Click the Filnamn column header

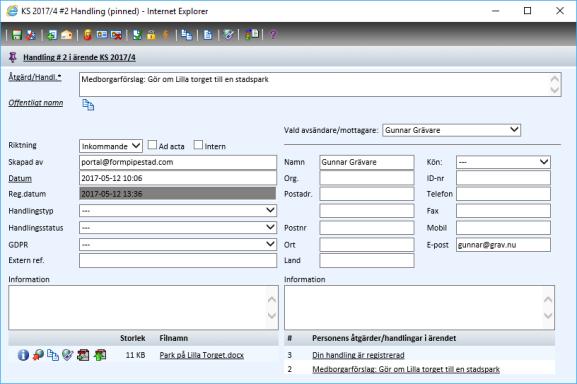pyautogui.click(x=174, y=338)
